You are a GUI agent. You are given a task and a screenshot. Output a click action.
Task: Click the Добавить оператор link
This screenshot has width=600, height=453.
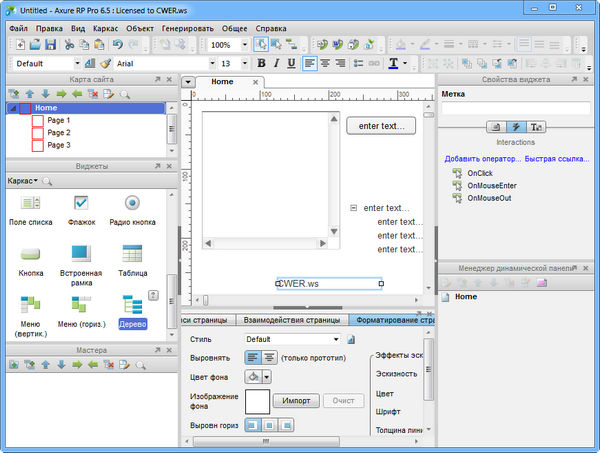tap(479, 159)
